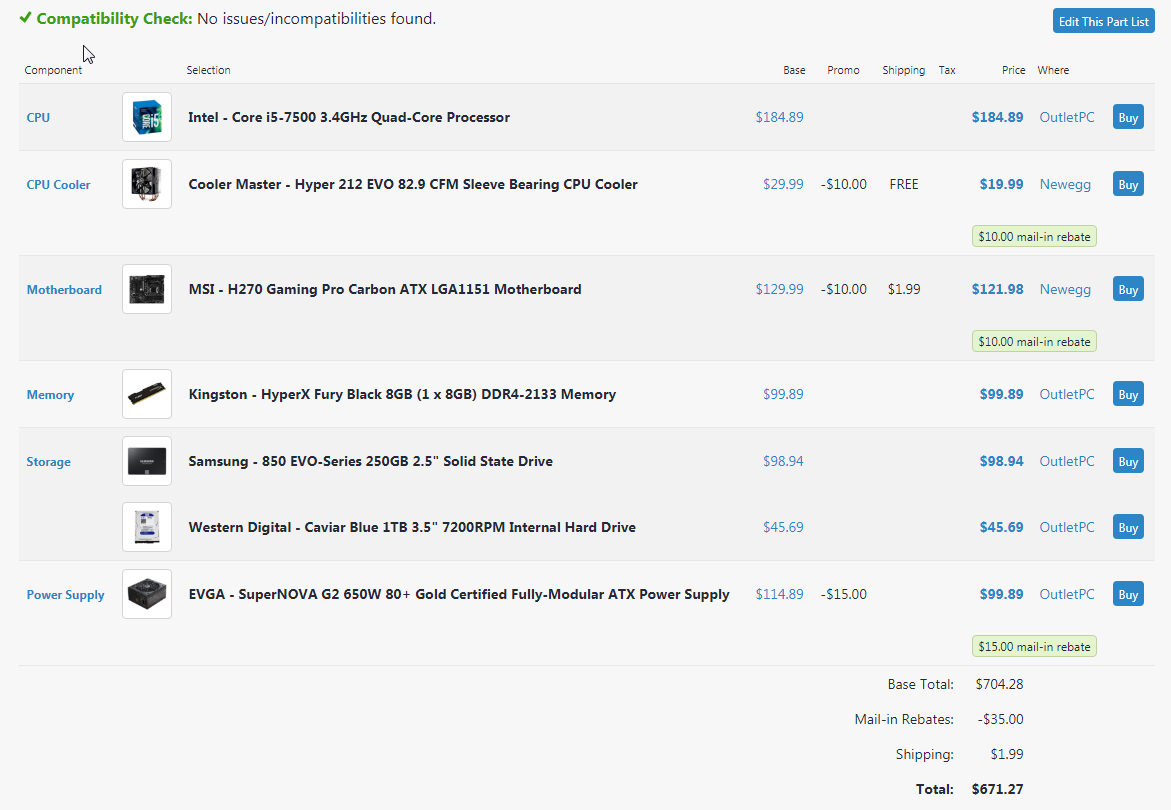Open the Cooler Master Hyper 212 EVO thumbnail
Image resolution: width=1171 pixels, height=810 pixels.
[147, 184]
